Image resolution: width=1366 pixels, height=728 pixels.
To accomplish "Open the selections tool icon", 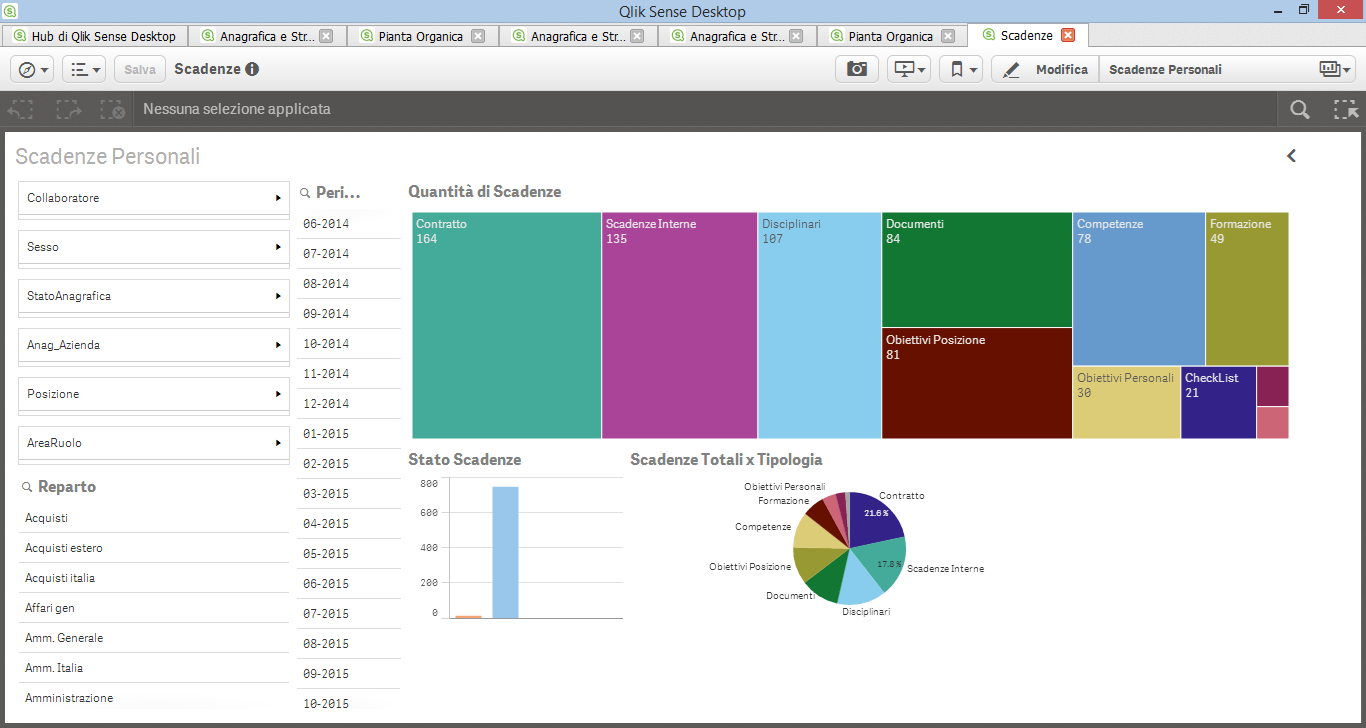I will (1346, 110).
